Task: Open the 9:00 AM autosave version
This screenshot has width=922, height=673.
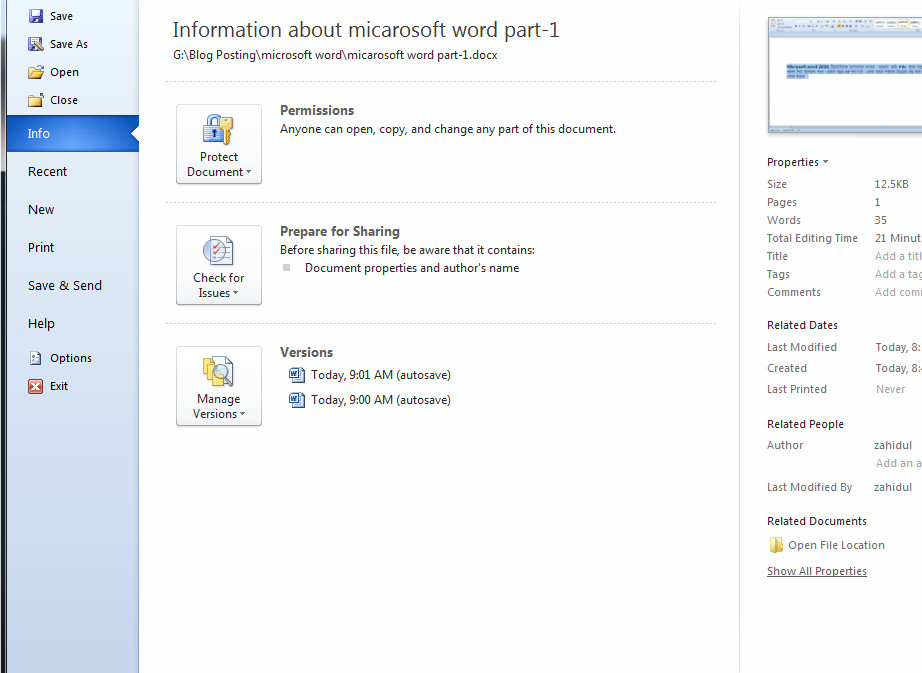Action: coord(380,400)
